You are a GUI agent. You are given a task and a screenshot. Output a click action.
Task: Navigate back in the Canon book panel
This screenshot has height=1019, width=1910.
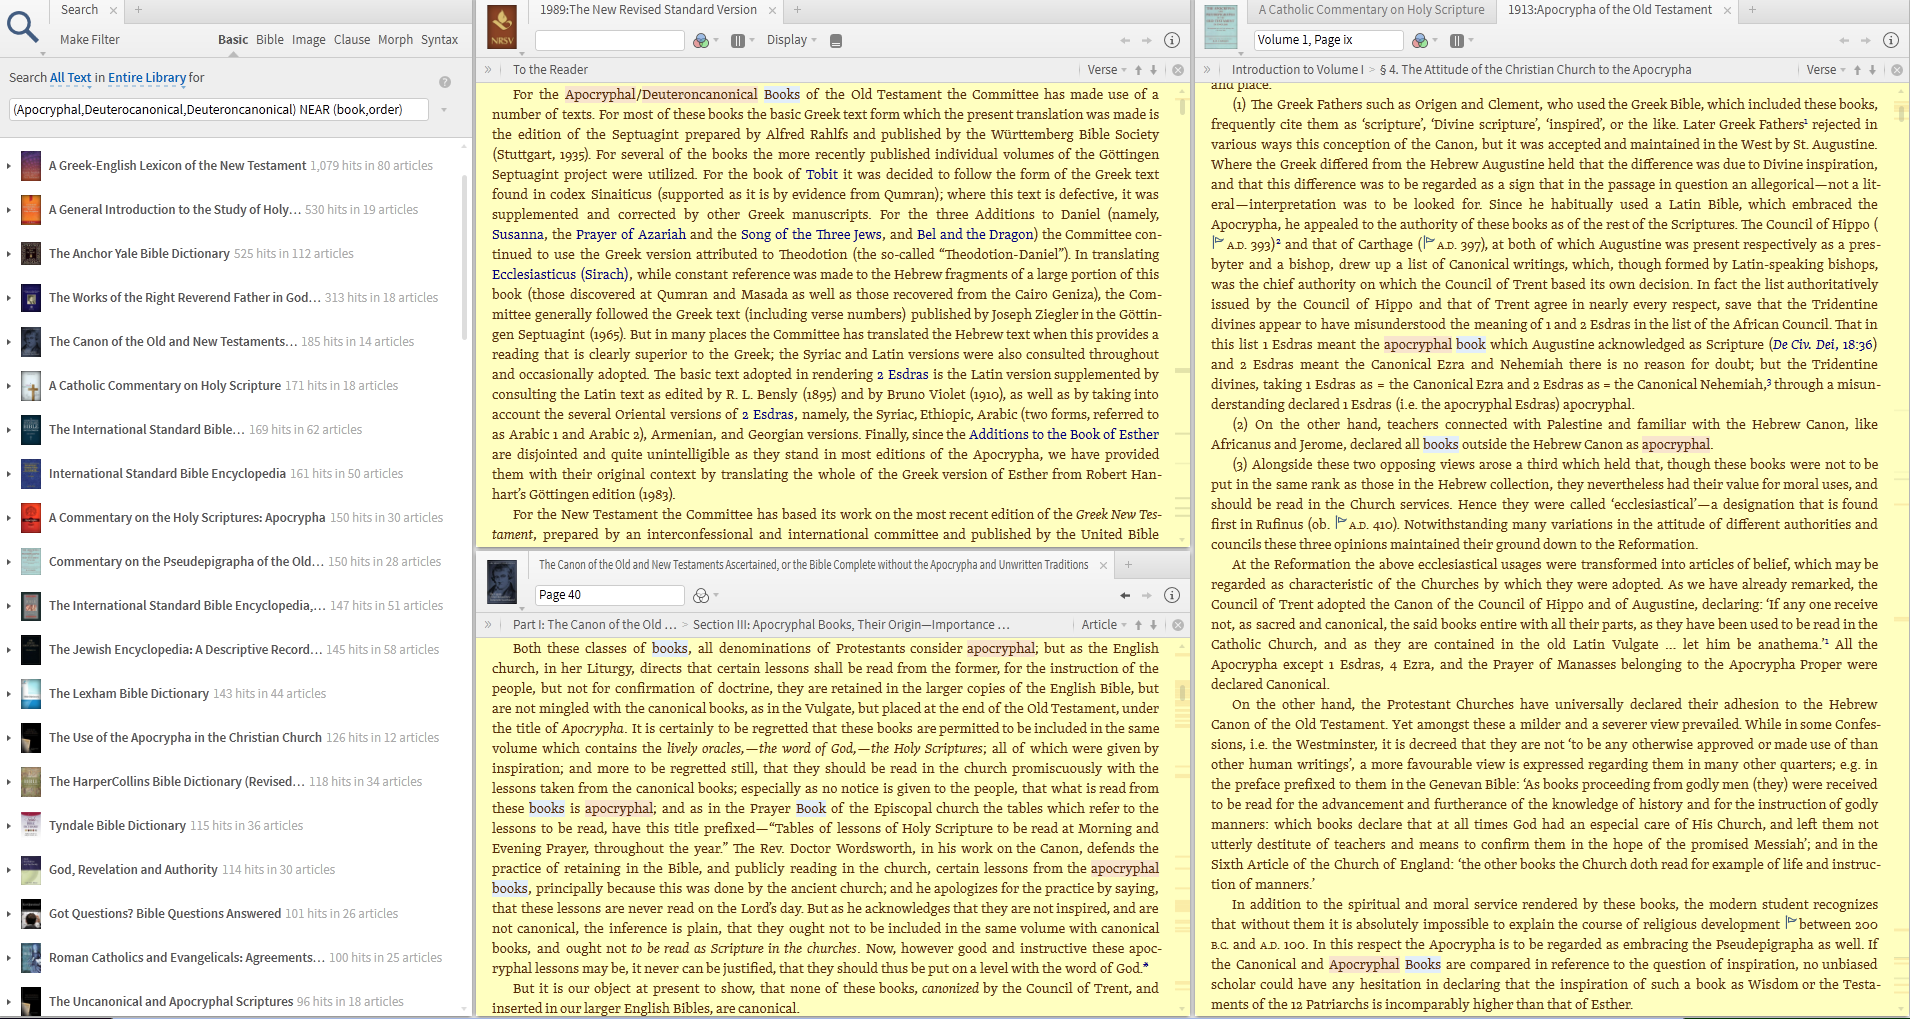pos(1125,595)
